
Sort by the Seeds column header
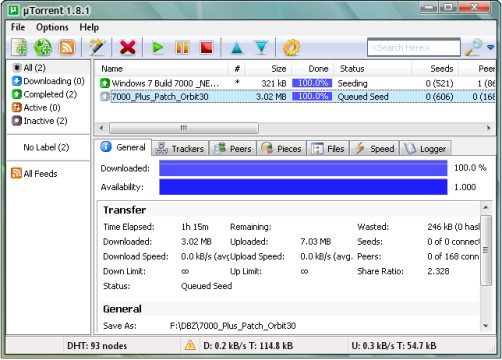pyautogui.click(x=435, y=69)
